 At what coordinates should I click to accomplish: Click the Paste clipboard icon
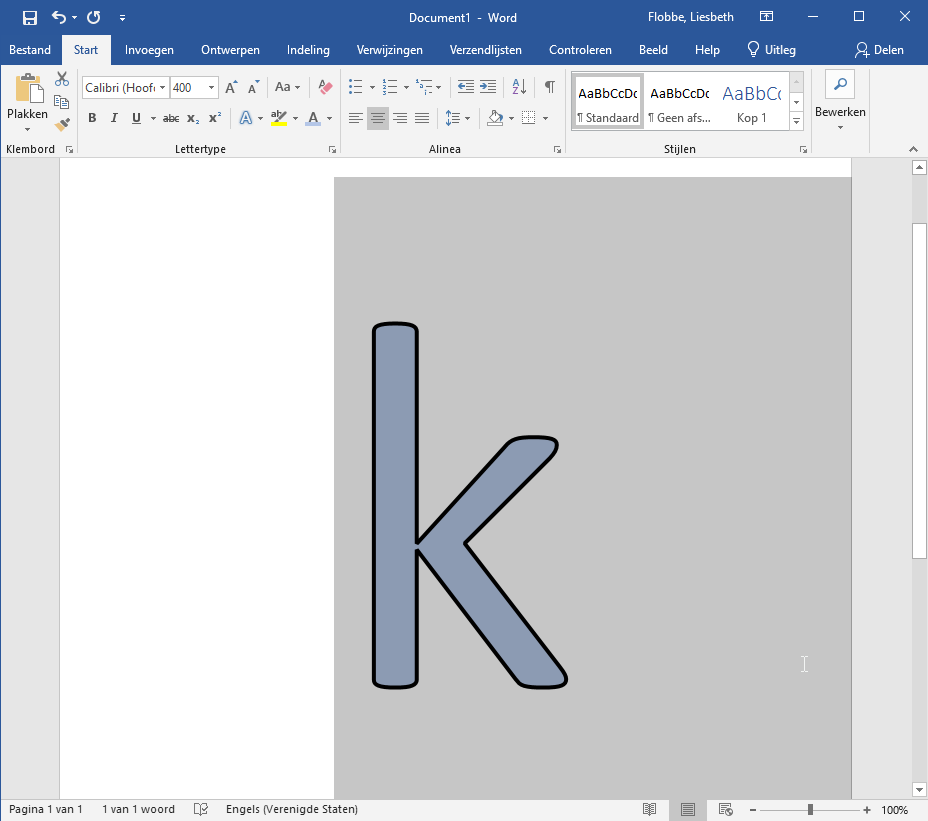point(29,88)
